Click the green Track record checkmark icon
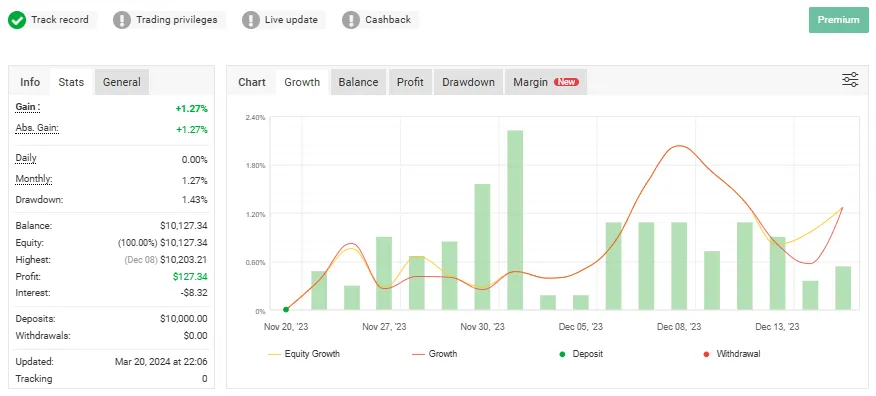The image size is (876, 396). (x=17, y=20)
